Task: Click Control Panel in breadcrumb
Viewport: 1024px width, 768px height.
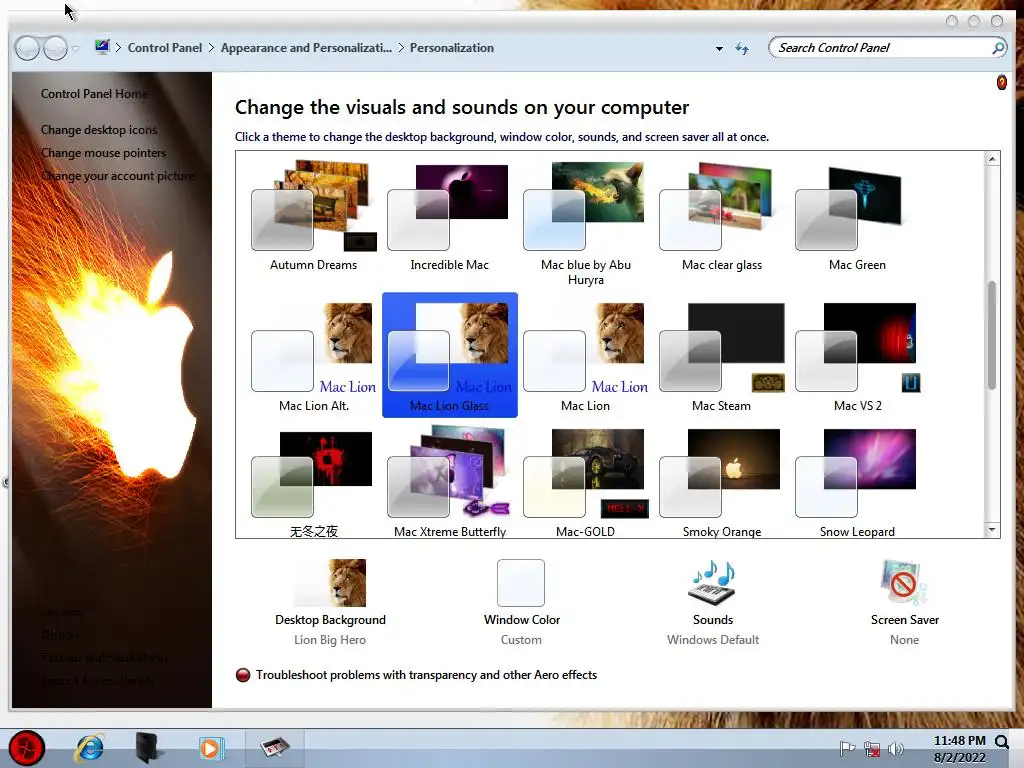Action: coord(165,48)
